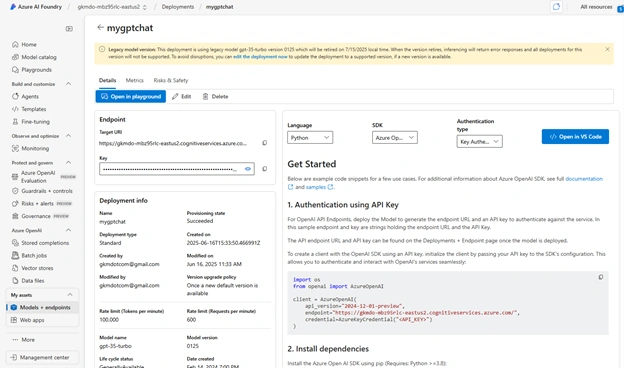Reveal the key with eye icon

(248, 169)
